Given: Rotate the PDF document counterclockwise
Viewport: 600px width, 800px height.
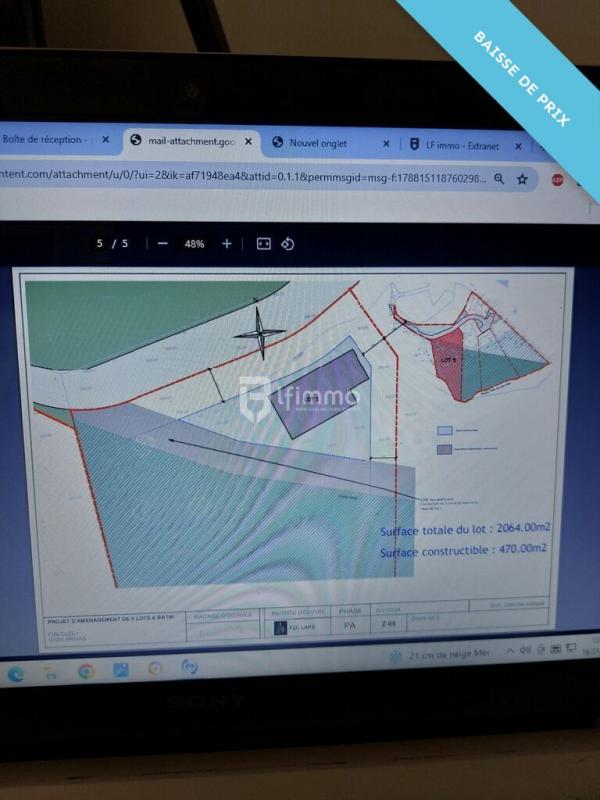Looking at the screenshot, I should pyautogui.click(x=288, y=244).
